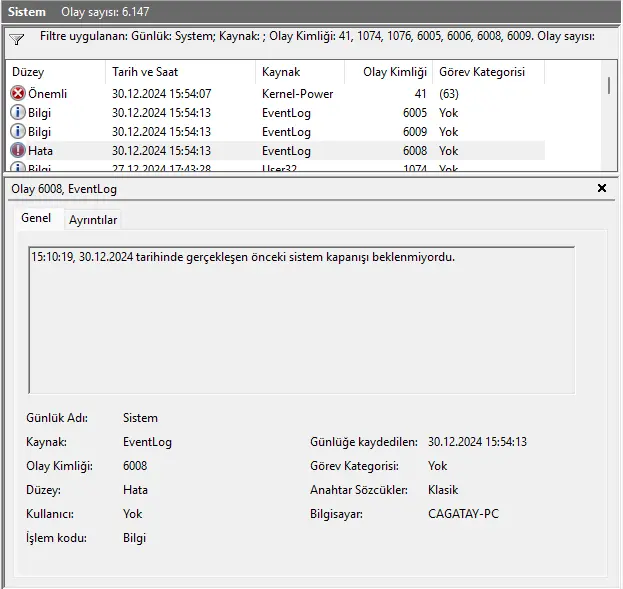
Task: Click the Olay 6008, EventLog pane title
Action: [x=64, y=189]
